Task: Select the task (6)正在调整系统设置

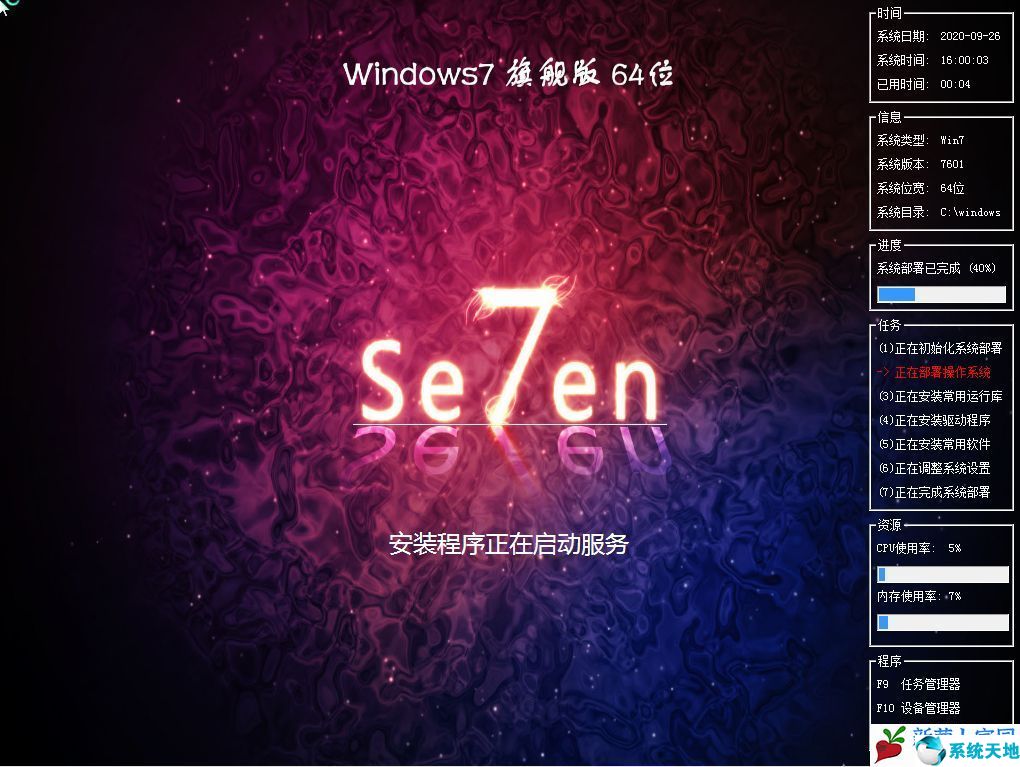Action: point(935,469)
